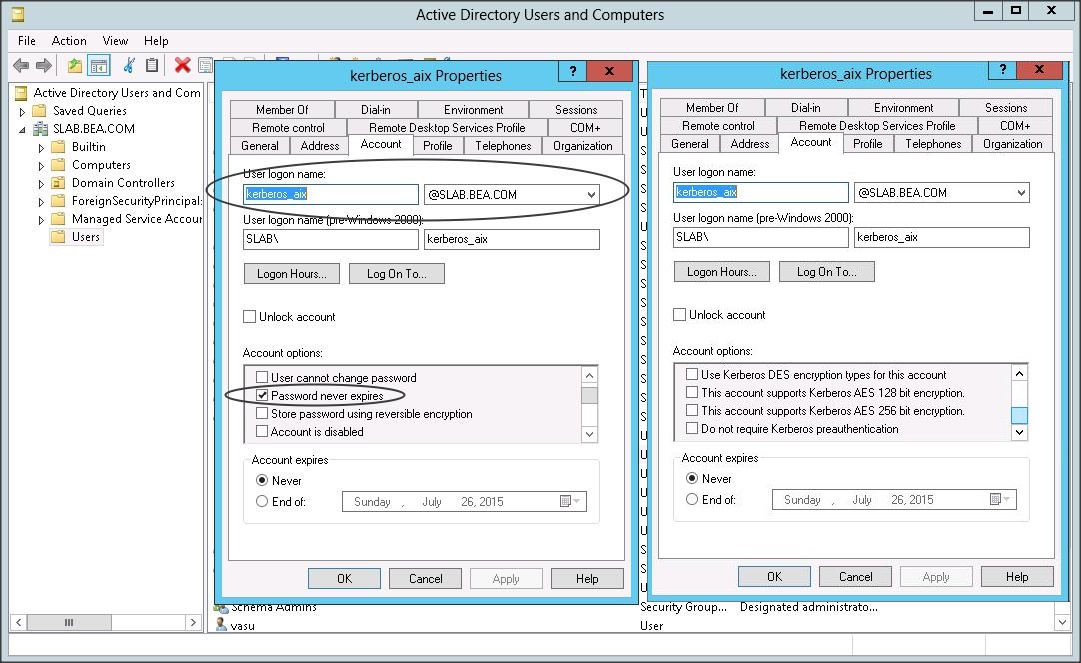The height and width of the screenshot is (663, 1081).
Task: Click Logon Hours... button in left dialog
Action: click(x=292, y=274)
